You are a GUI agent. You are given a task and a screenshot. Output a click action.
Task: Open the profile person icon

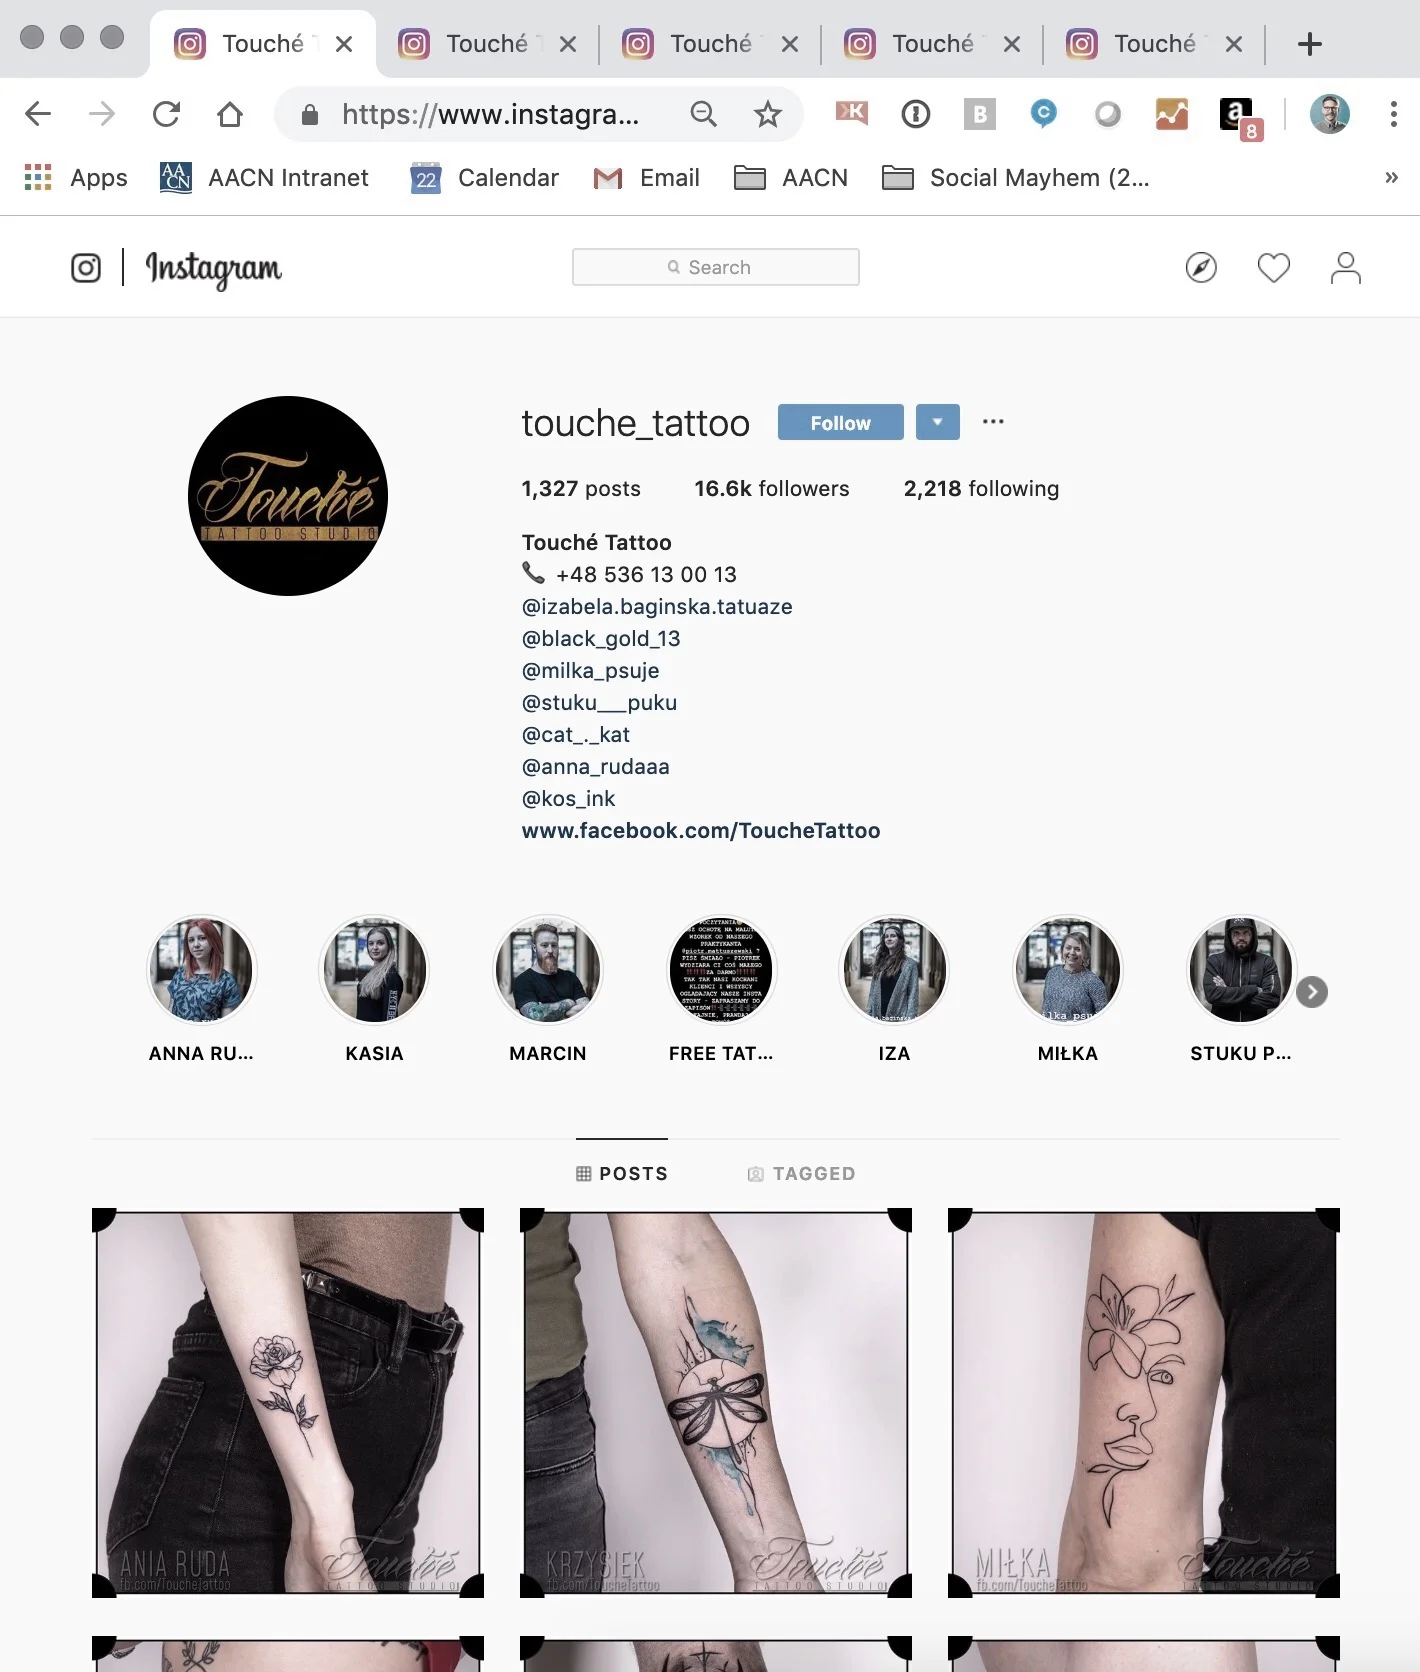tap(1346, 268)
